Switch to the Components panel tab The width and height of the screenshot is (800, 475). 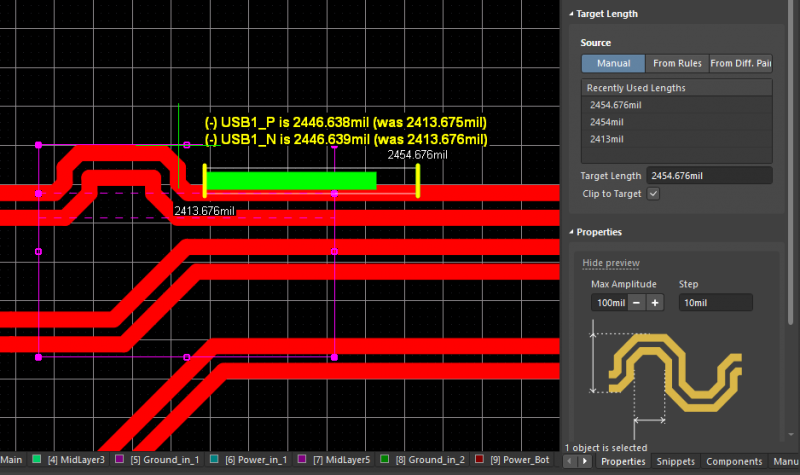(734, 461)
